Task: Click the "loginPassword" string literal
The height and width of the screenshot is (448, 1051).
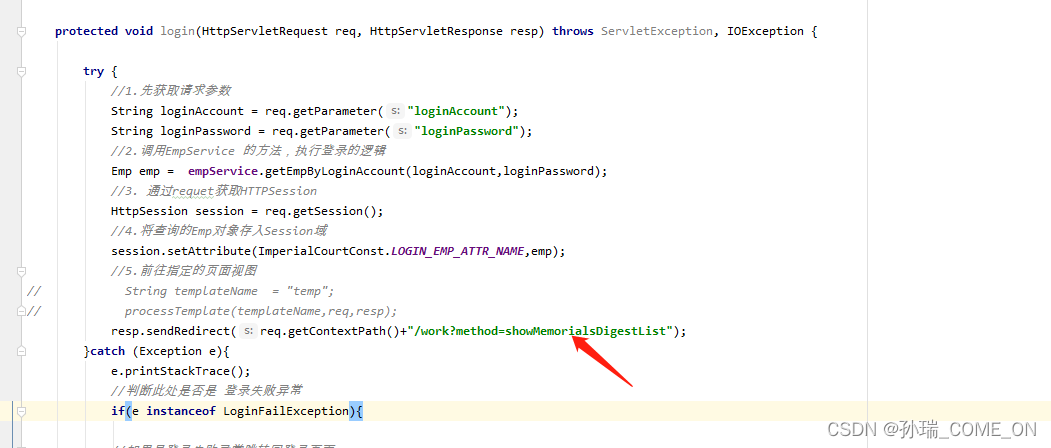Action: click(467, 131)
